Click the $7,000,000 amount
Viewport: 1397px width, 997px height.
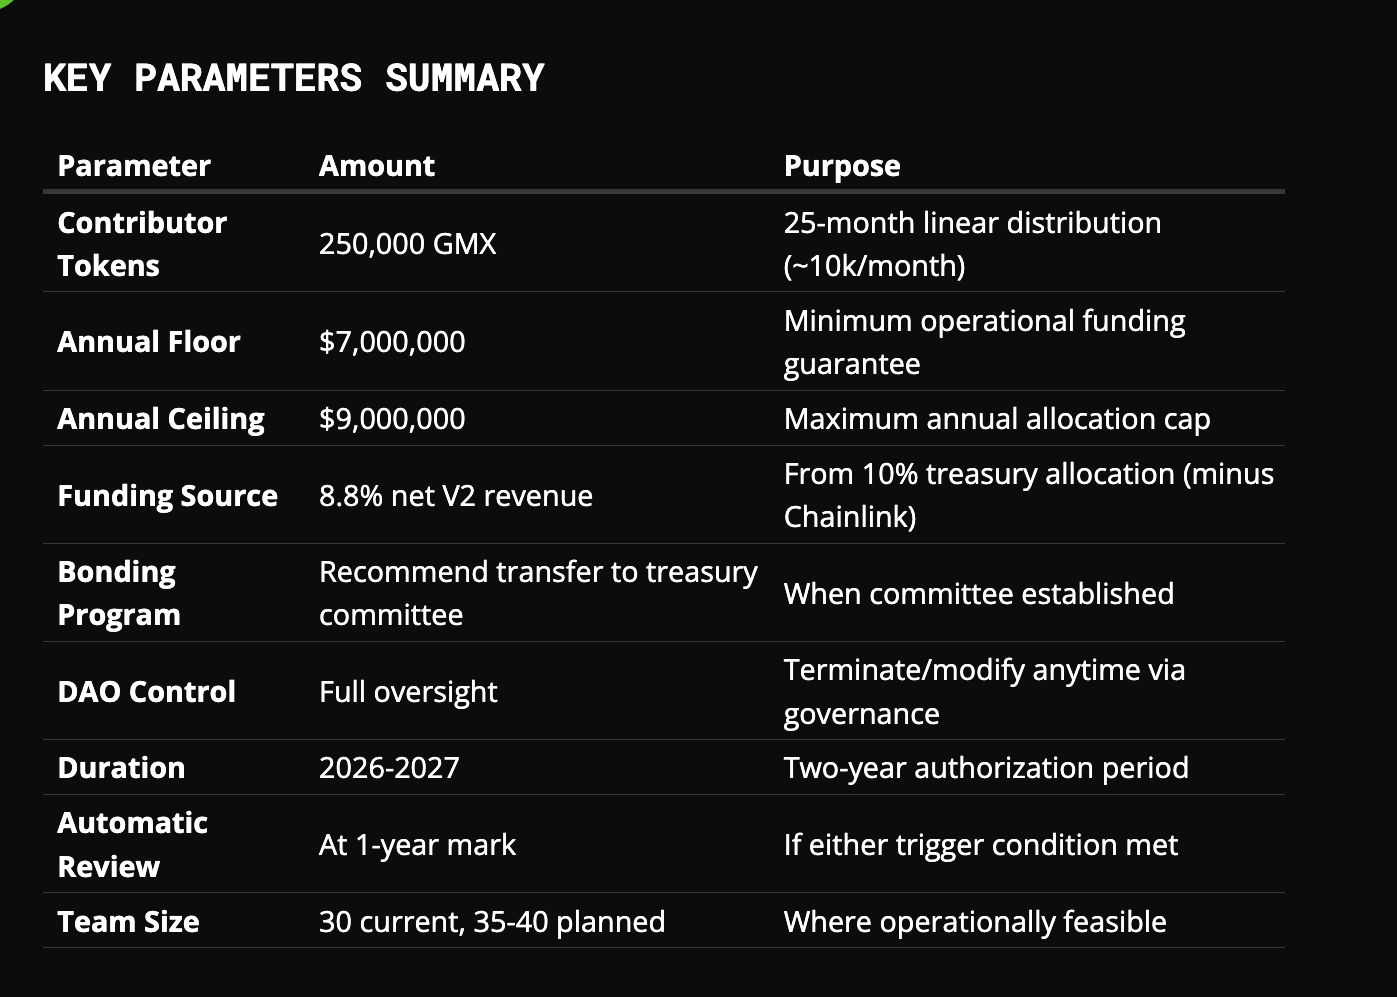coord(392,342)
